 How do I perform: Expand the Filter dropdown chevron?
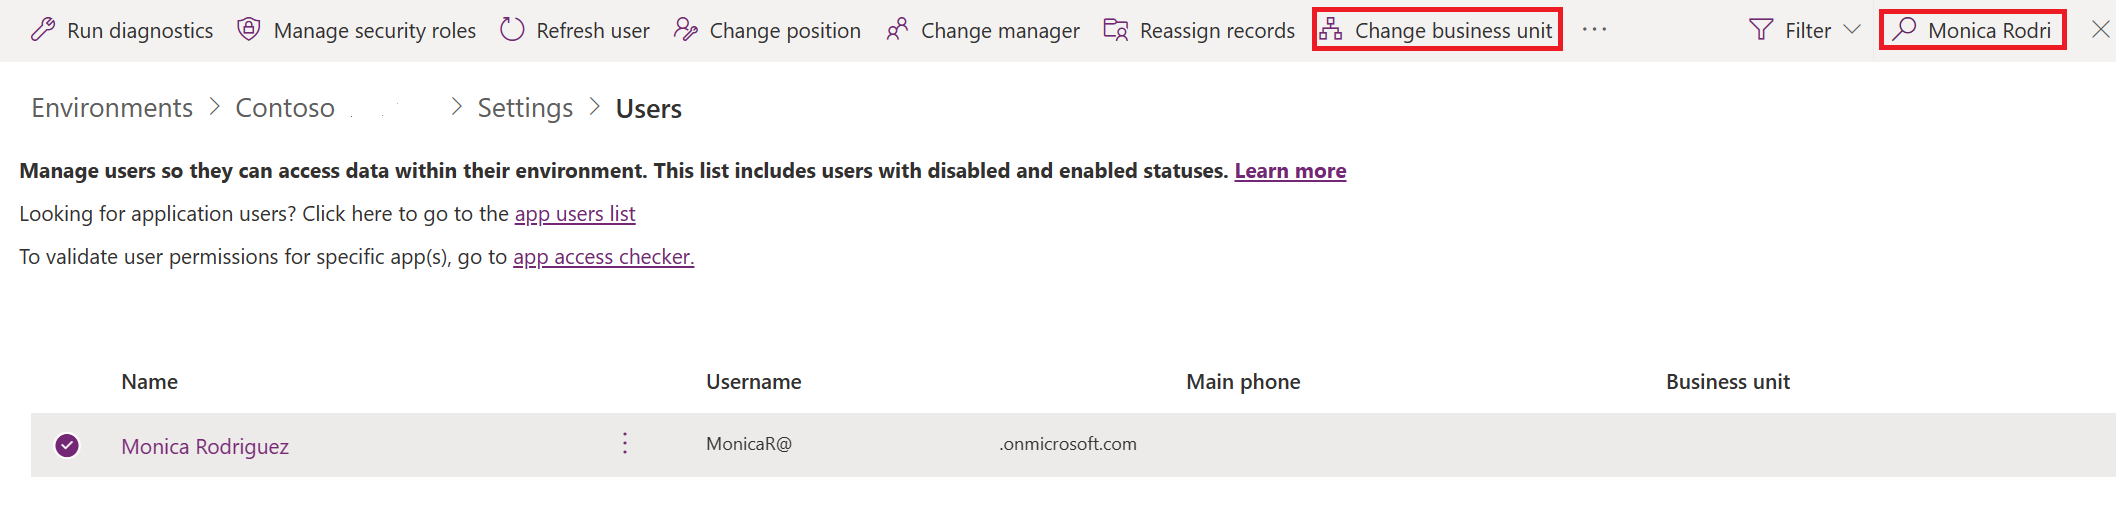coord(1852,30)
